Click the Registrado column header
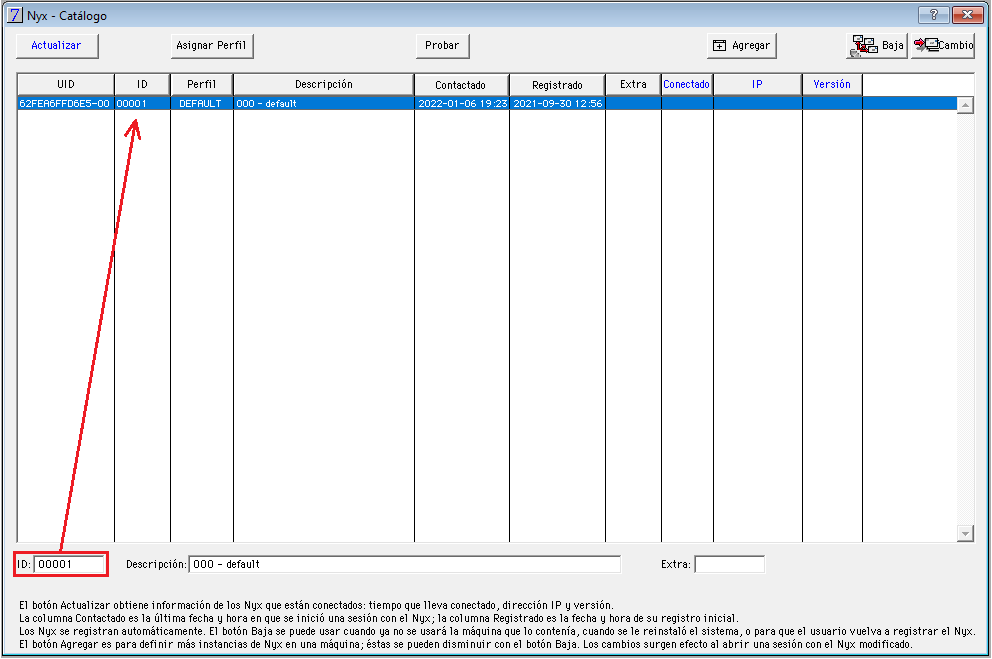This screenshot has height=659, width=992. tap(557, 84)
